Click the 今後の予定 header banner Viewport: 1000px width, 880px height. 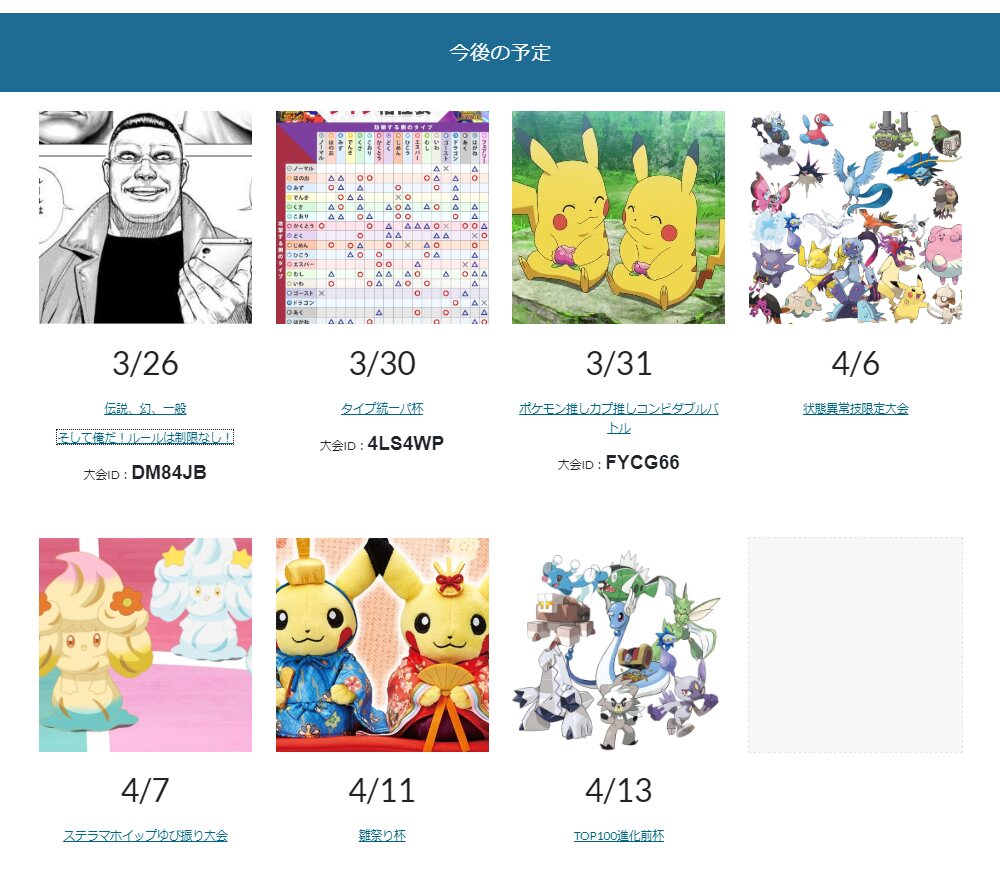tap(500, 52)
